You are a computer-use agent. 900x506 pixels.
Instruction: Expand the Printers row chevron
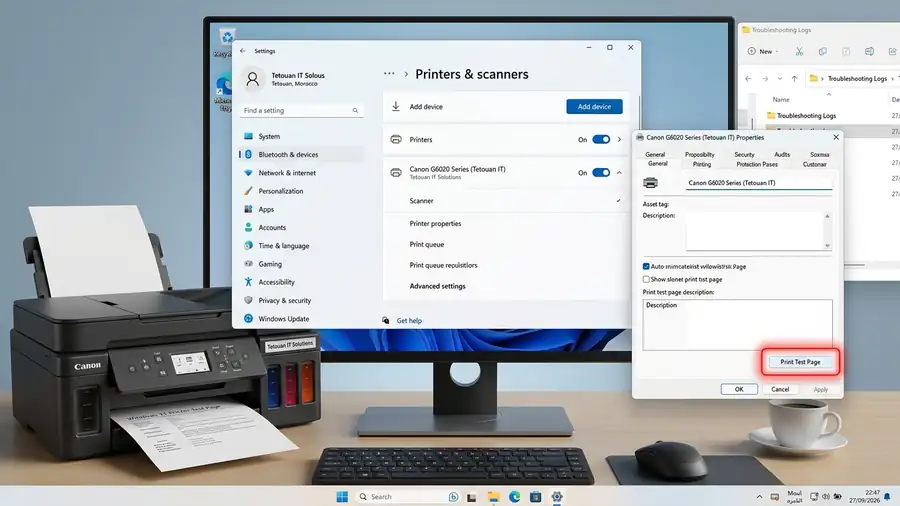point(619,139)
